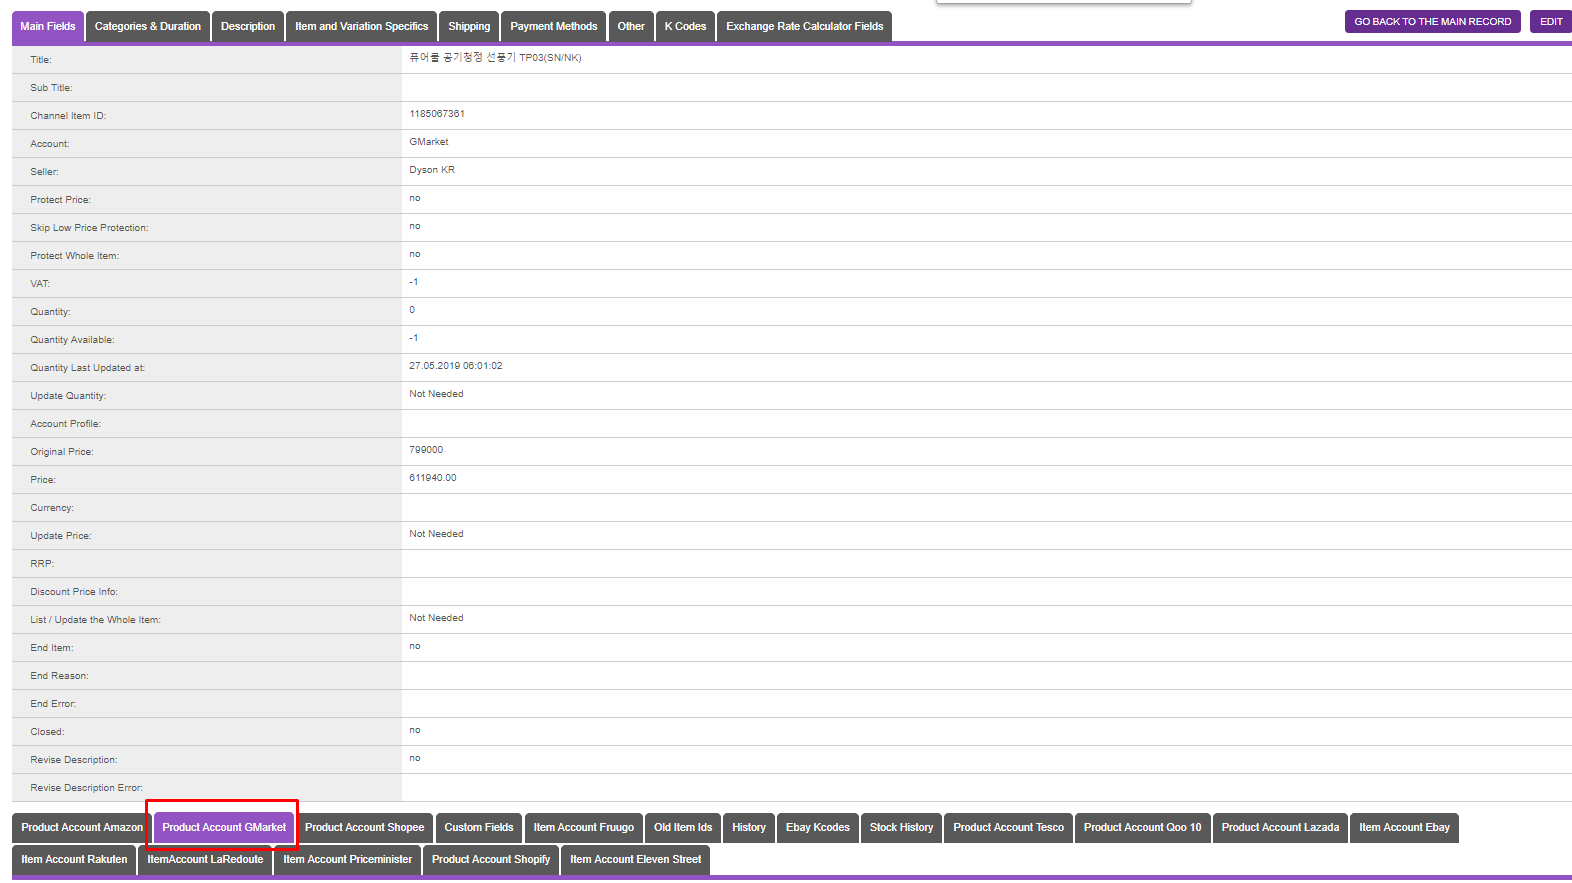The image size is (1572, 883).
Task: Switch to the Ebay Kcodes tab
Action: 818,828
